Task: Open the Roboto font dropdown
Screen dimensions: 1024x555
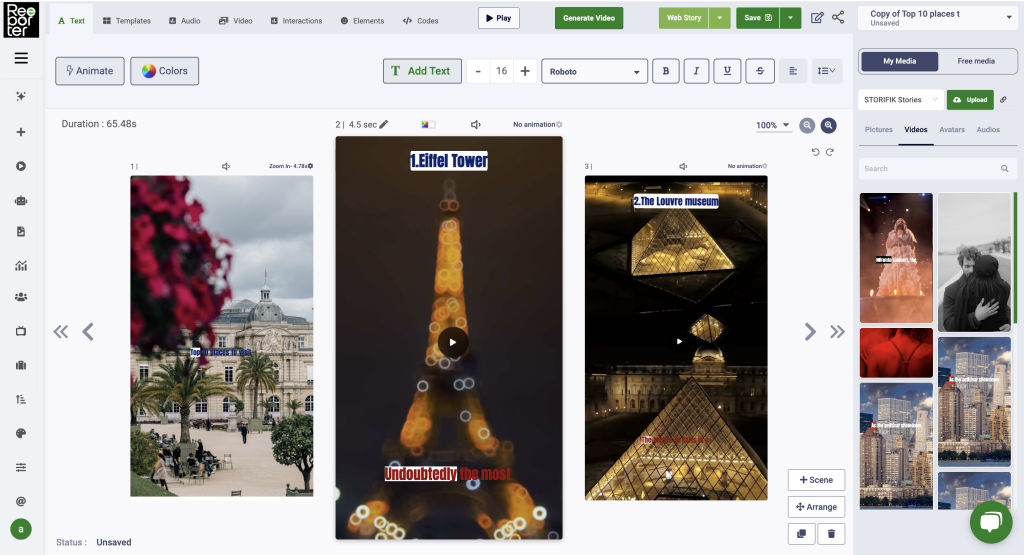Action: click(594, 71)
